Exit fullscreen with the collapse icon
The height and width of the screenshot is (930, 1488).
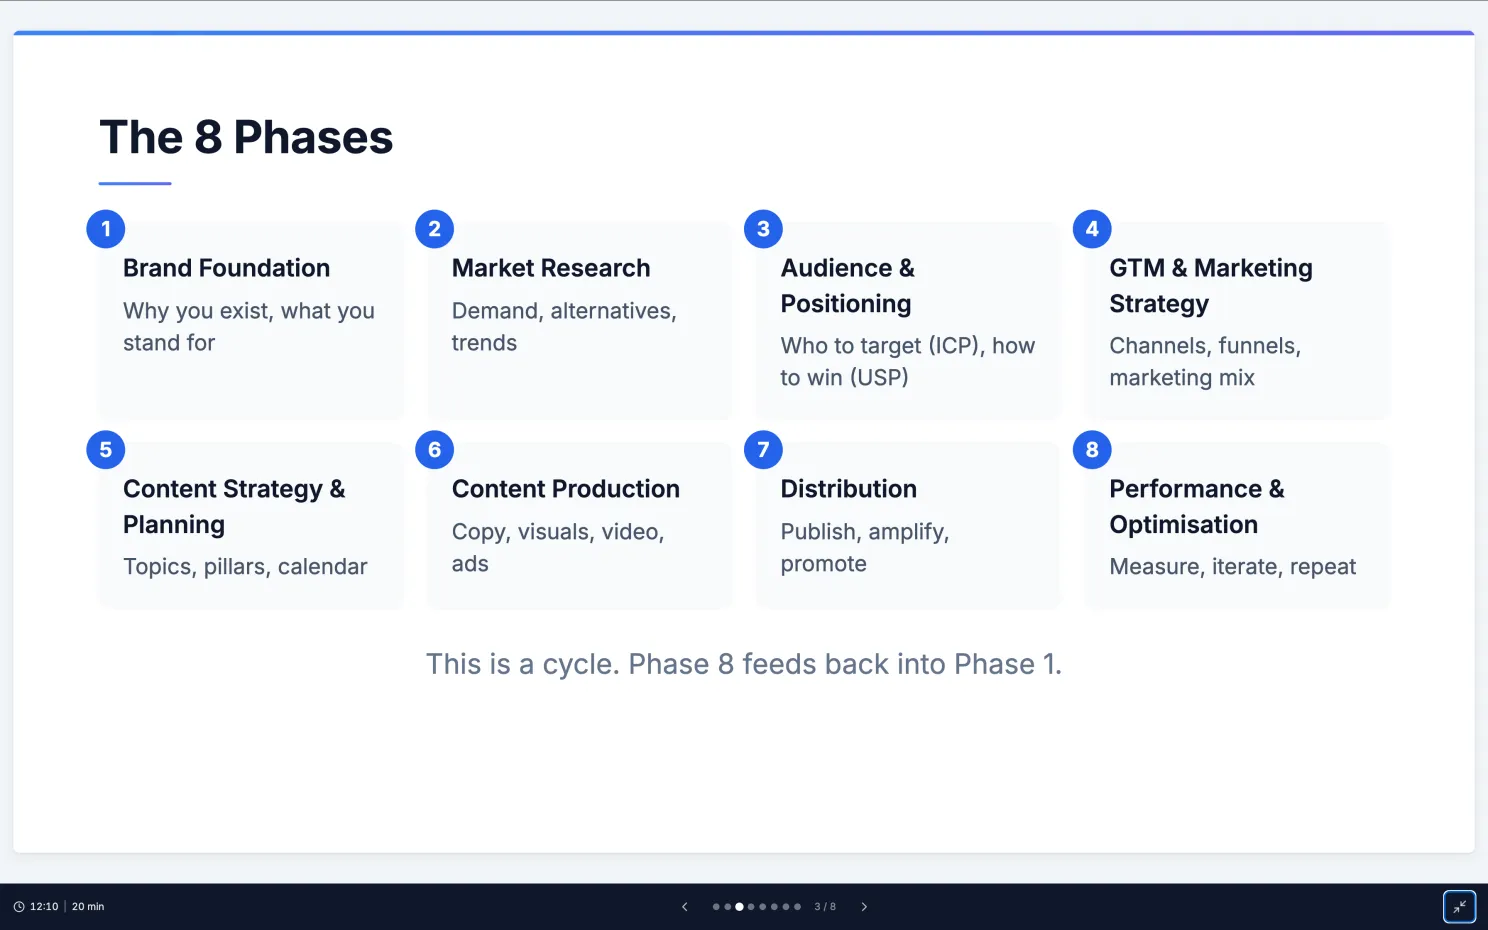pyautogui.click(x=1460, y=907)
